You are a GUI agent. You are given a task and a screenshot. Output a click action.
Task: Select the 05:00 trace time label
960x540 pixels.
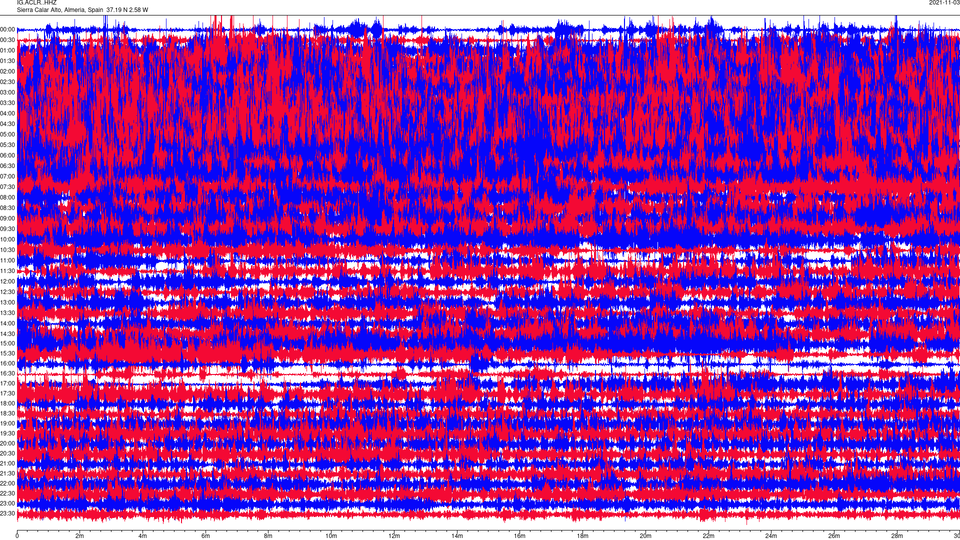pos(7,134)
